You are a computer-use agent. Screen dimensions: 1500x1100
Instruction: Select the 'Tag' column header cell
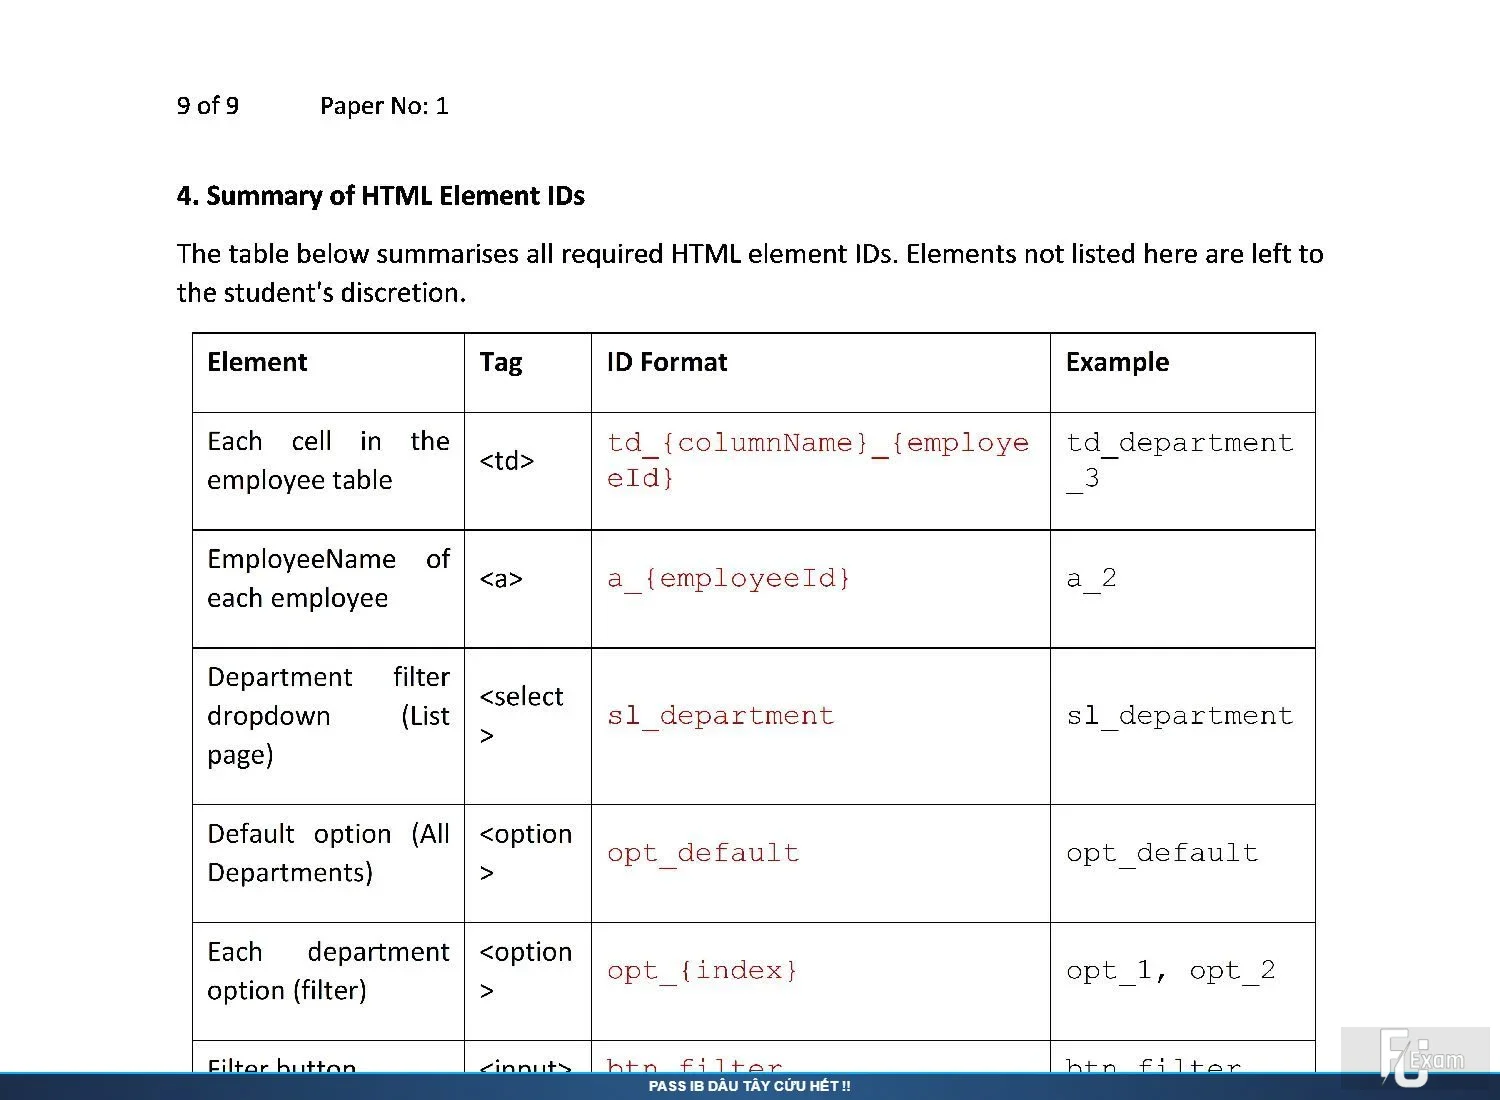click(527, 372)
